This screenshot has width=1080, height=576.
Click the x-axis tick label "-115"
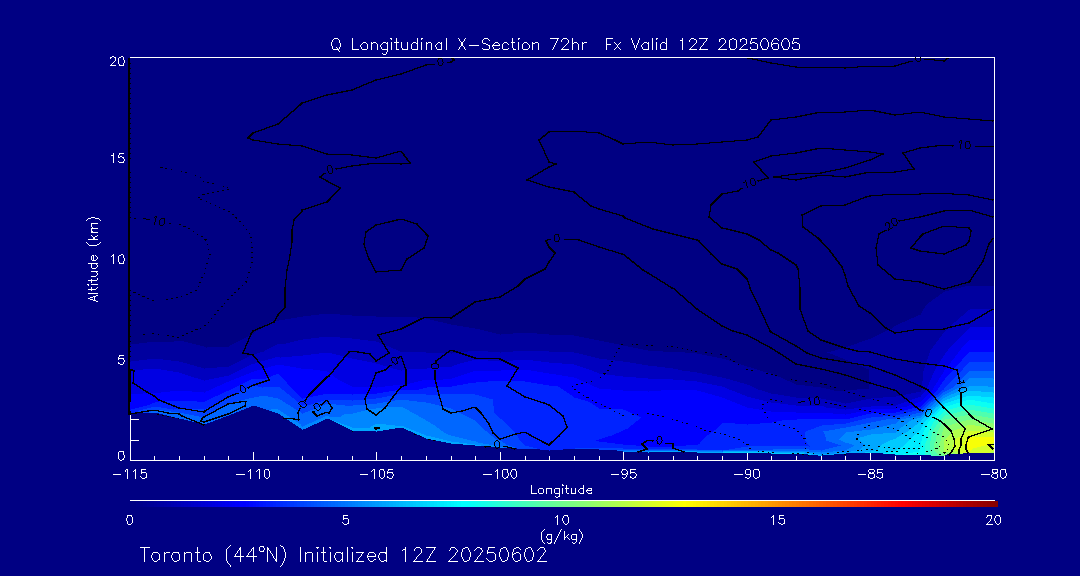[x=130, y=475]
